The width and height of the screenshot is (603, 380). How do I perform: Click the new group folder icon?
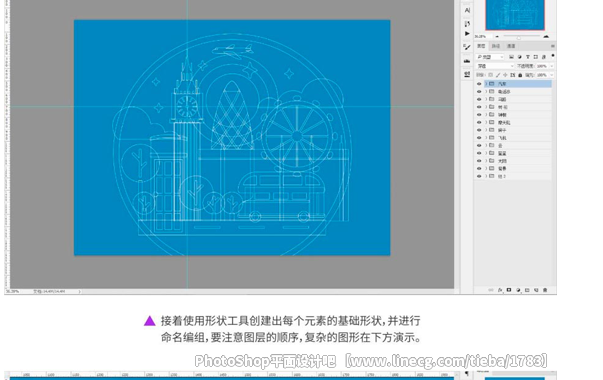tap(527, 290)
